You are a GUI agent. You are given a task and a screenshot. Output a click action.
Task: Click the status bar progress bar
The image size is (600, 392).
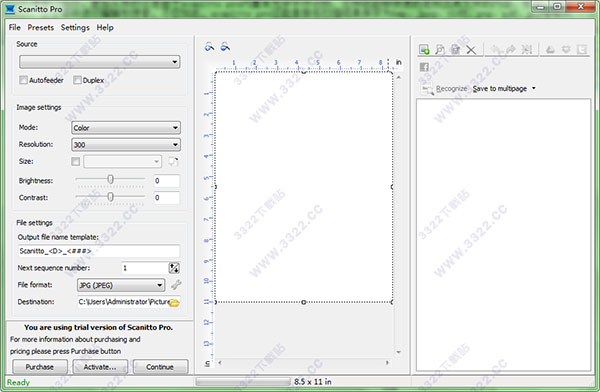[x=243, y=382]
